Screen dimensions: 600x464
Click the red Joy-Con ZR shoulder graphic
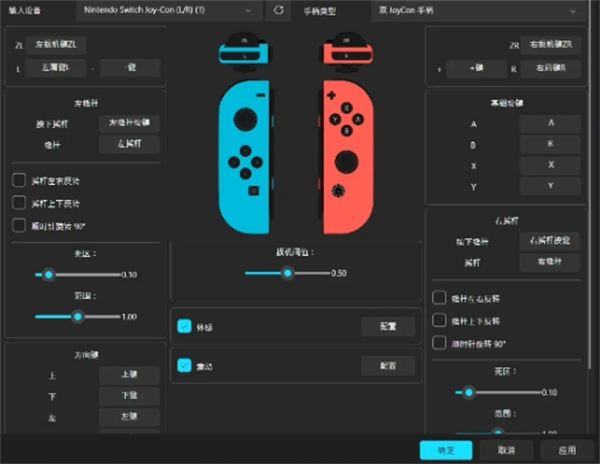click(346, 40)
